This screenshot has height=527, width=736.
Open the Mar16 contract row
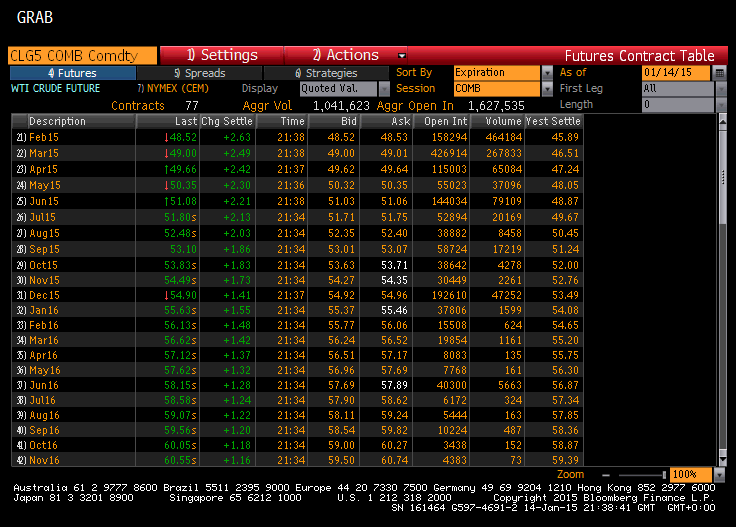click(297, 340)
